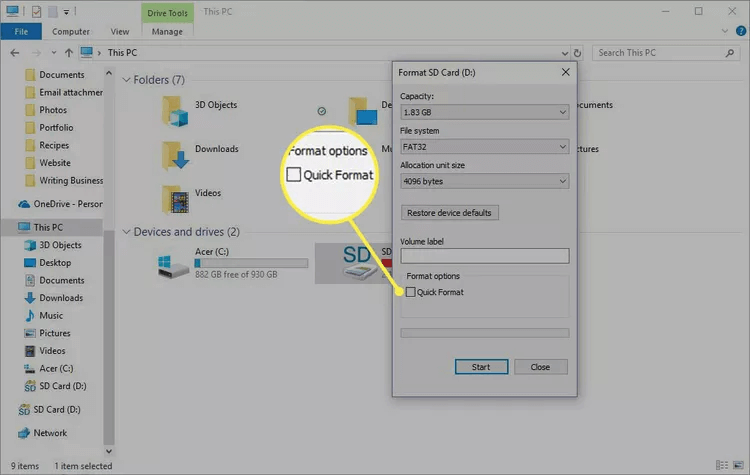The height and width of the screenshot is (475, 750).
Task: Select OneDrive cloud icon in navigation pane
Action: (x=24, y=203)
